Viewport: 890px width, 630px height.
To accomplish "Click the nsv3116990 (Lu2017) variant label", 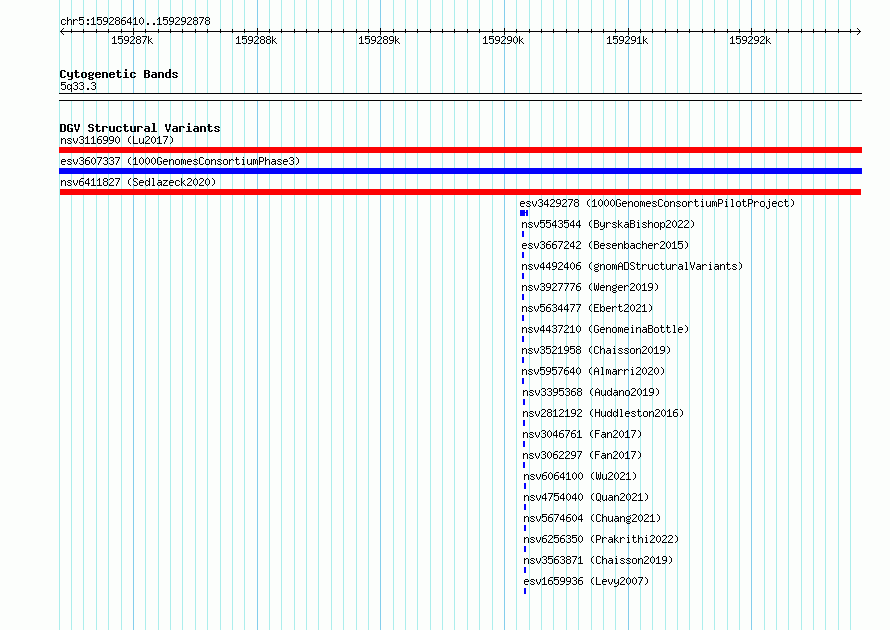I will [x=117, y=140].
